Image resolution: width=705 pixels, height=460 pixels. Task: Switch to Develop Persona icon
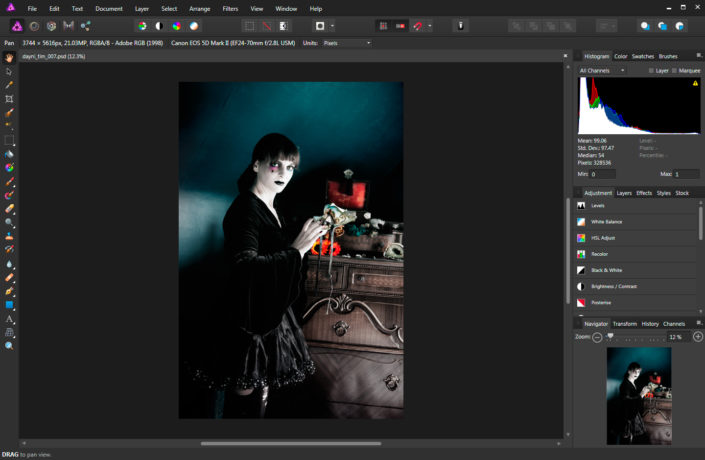tap(51, 26)
